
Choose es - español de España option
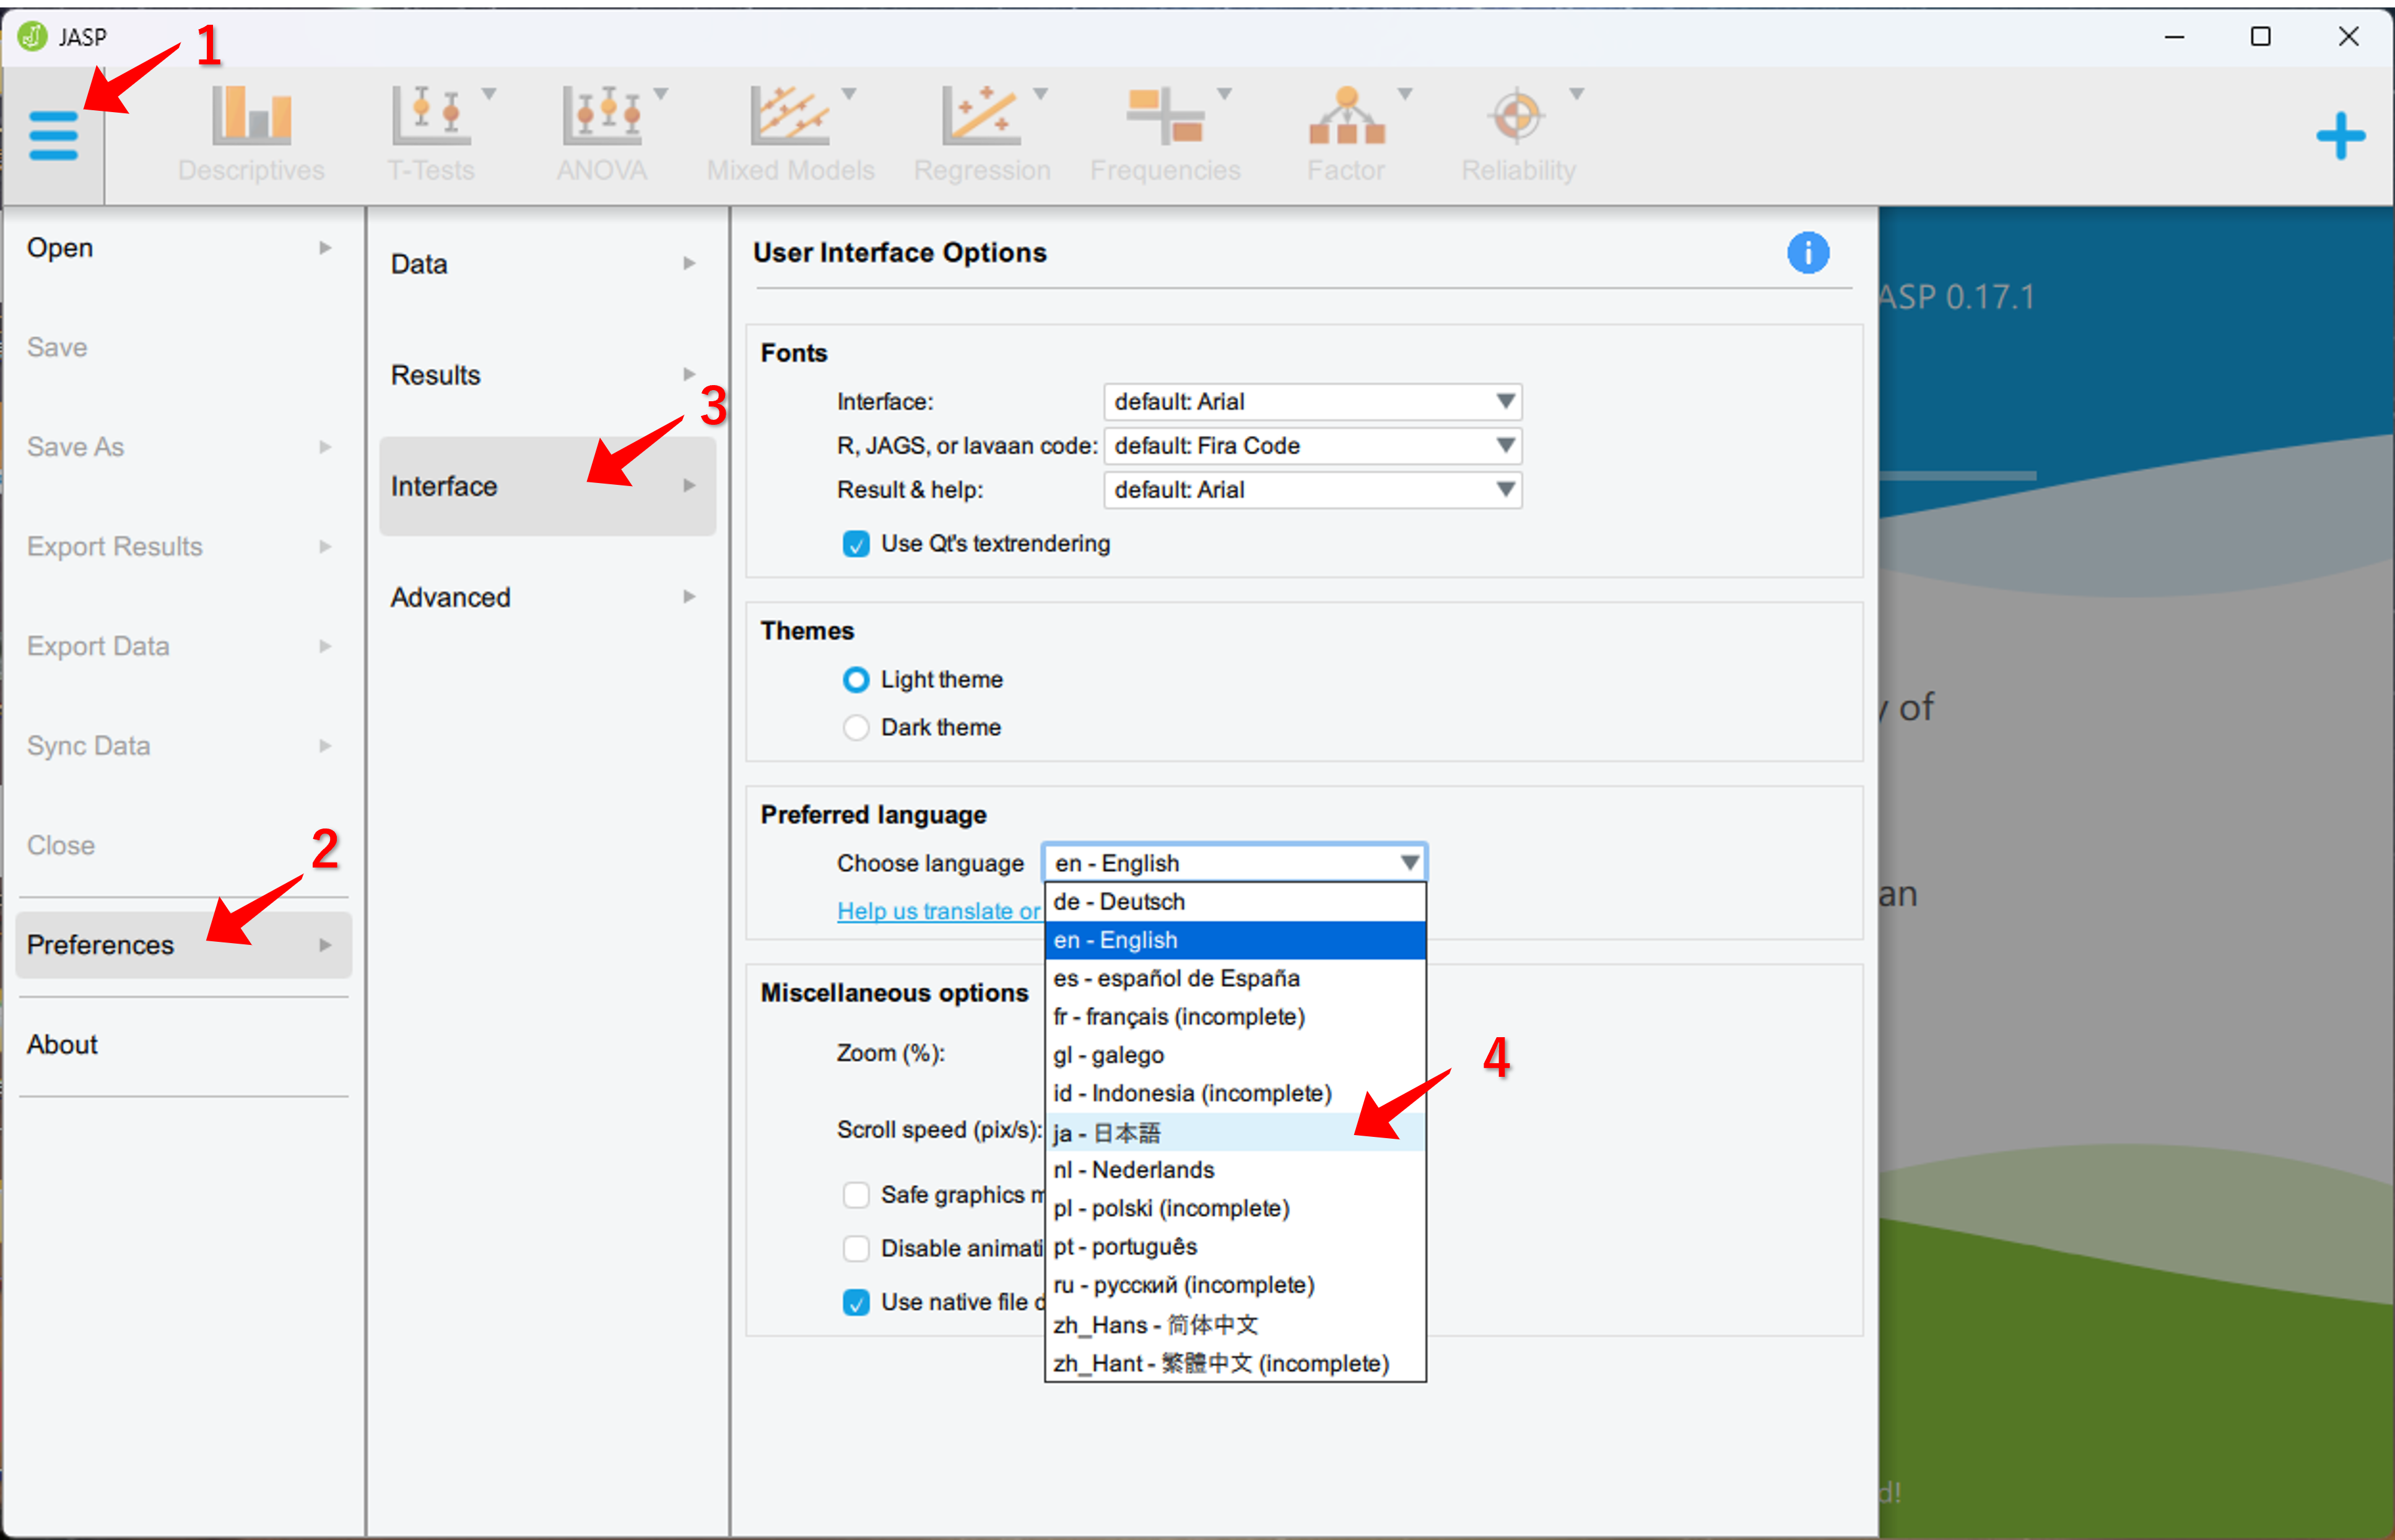coord(1235,979)
